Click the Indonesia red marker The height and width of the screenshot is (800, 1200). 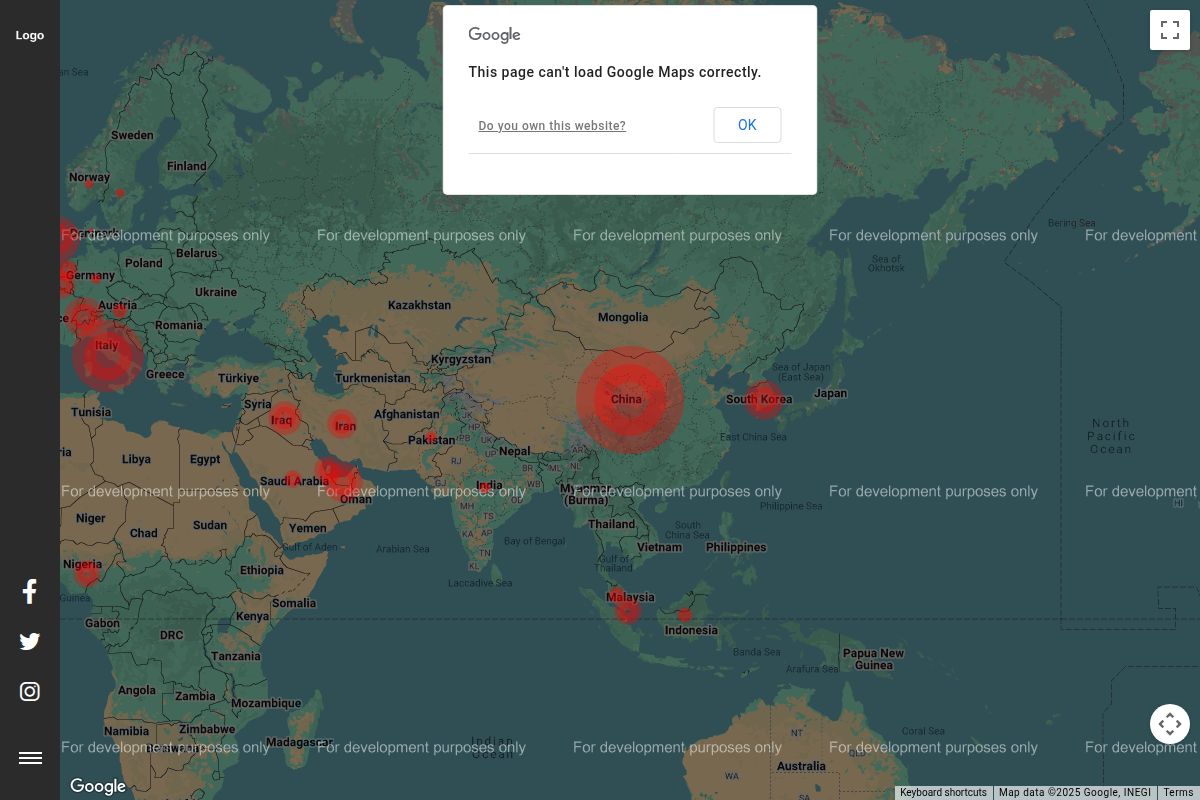685,616
